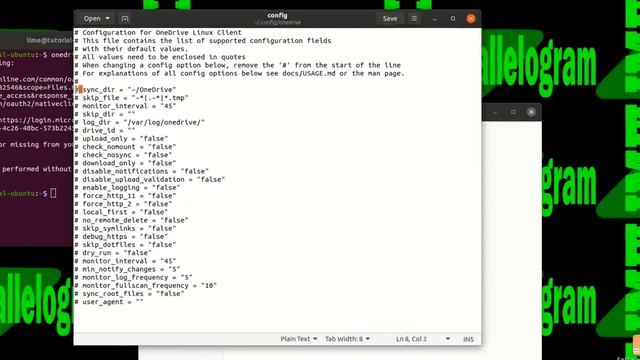This screenshot has width=640, height=360.
Task: Place cursor on the sync_dir line
Action: point(126,89)
